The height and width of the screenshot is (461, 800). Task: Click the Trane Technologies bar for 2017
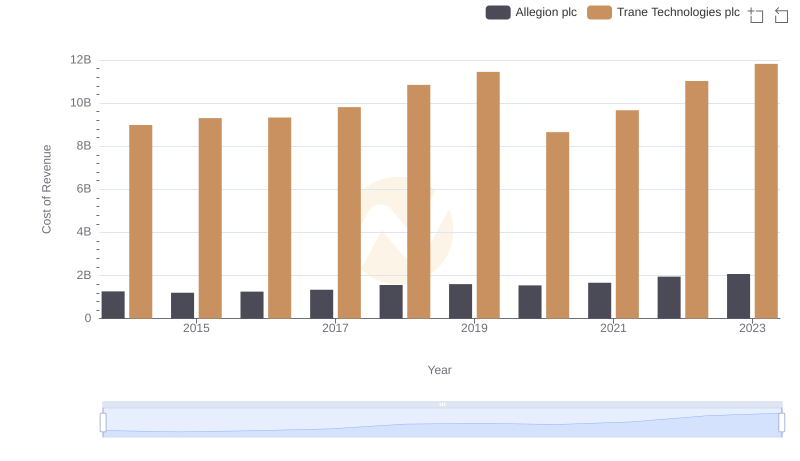point(349,213)
